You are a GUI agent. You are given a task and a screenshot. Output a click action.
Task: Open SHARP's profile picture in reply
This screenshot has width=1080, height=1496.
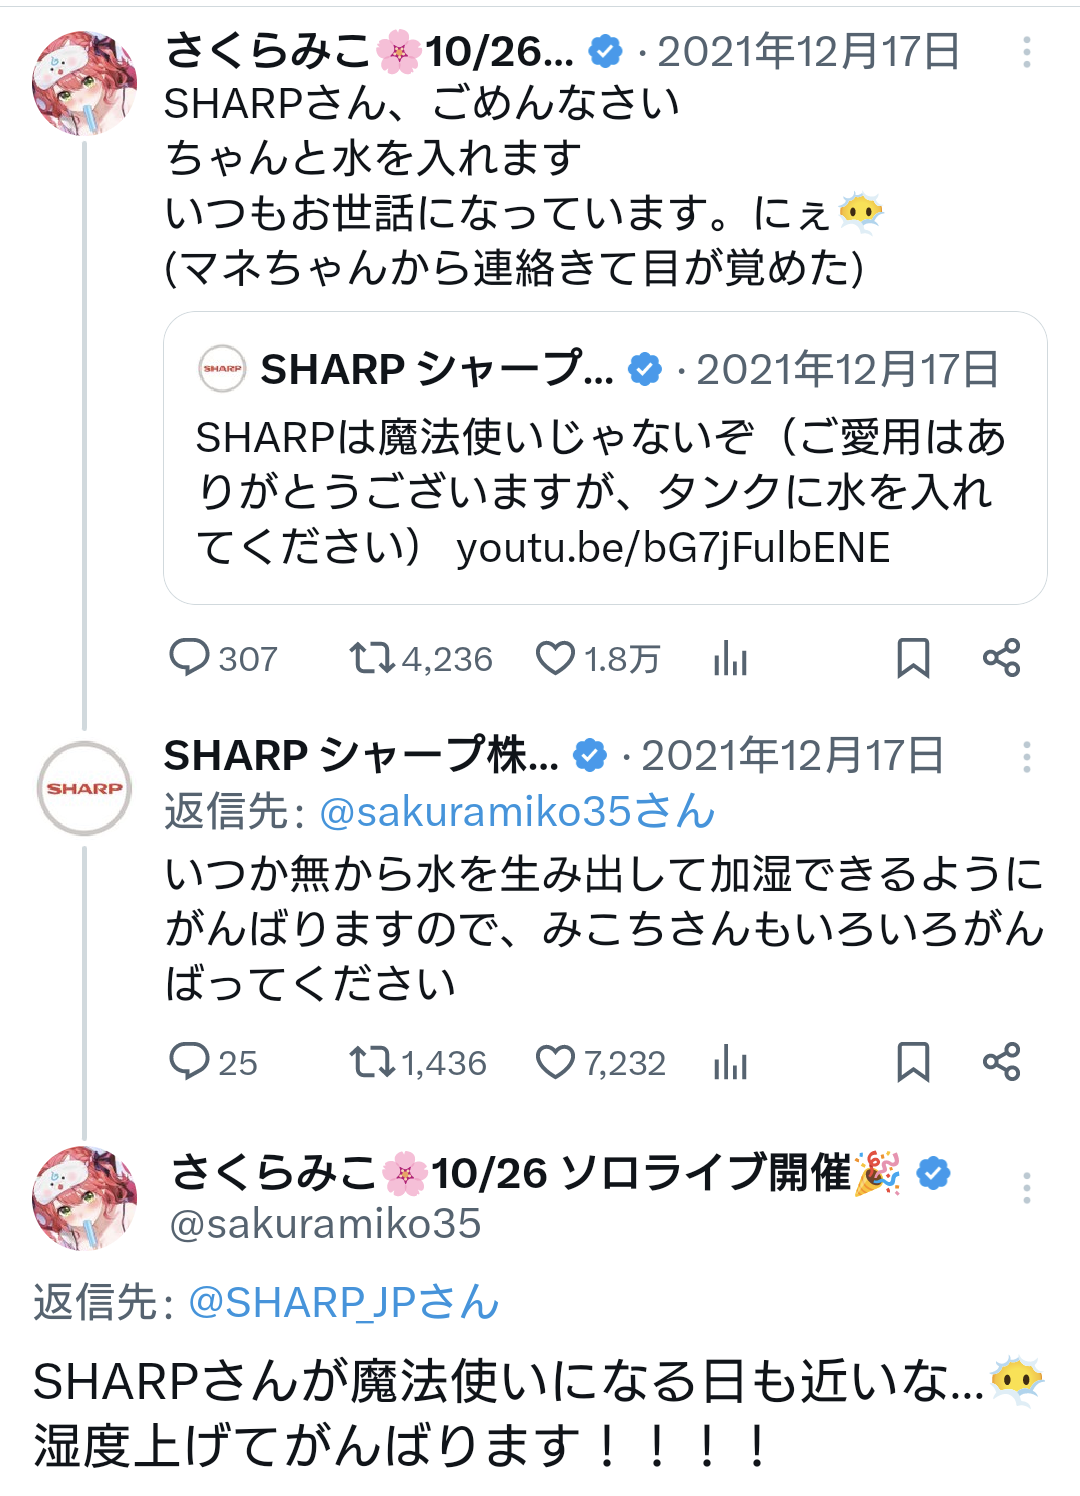[85, 788]
